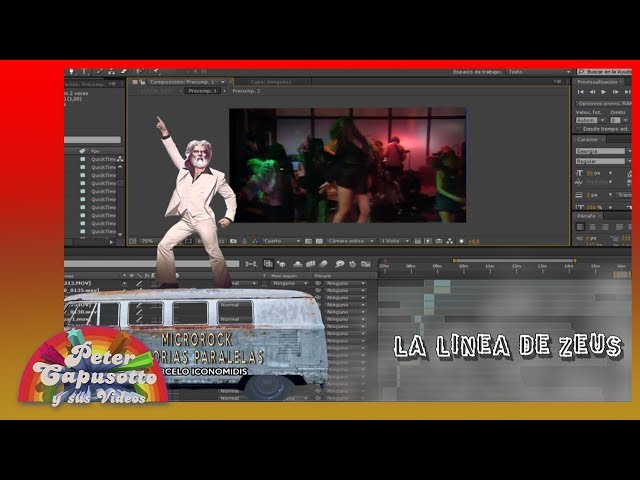Click the Brainstorm icon in timeline
This screenshot has width=640, height=480.
(x=340, y=264)
